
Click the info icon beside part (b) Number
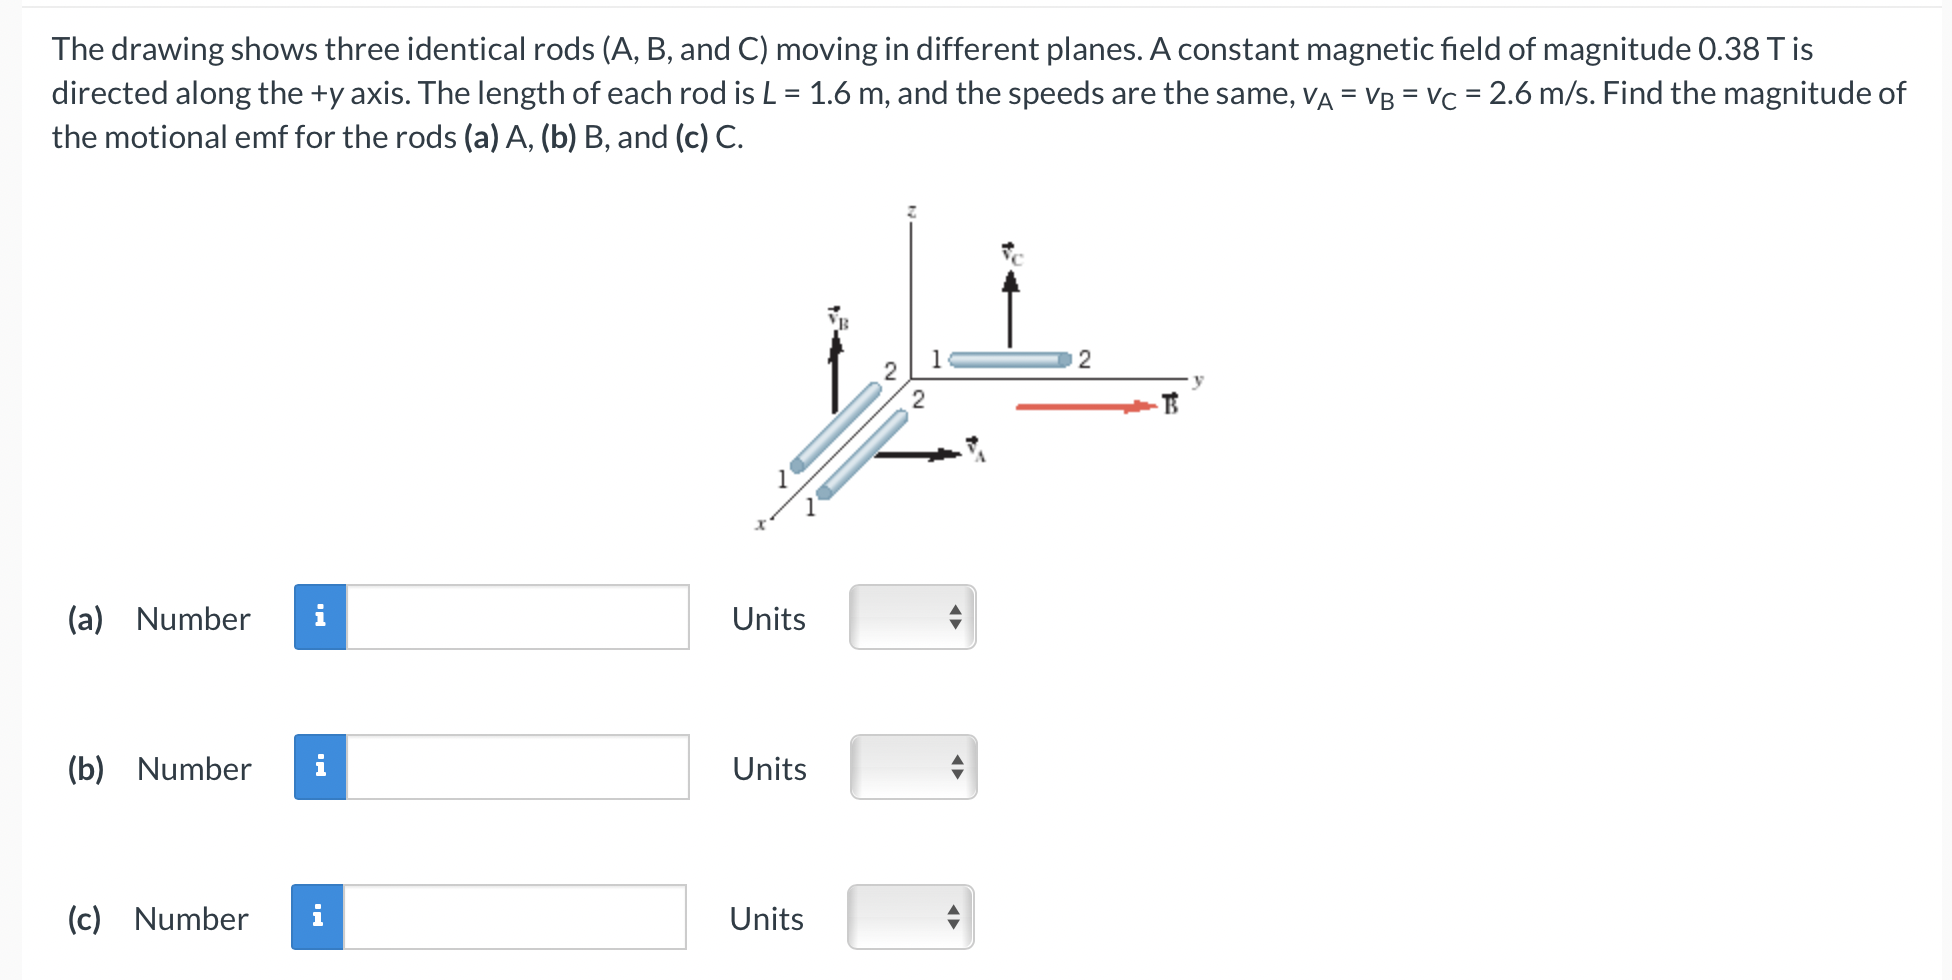click(x=320, y=767)
